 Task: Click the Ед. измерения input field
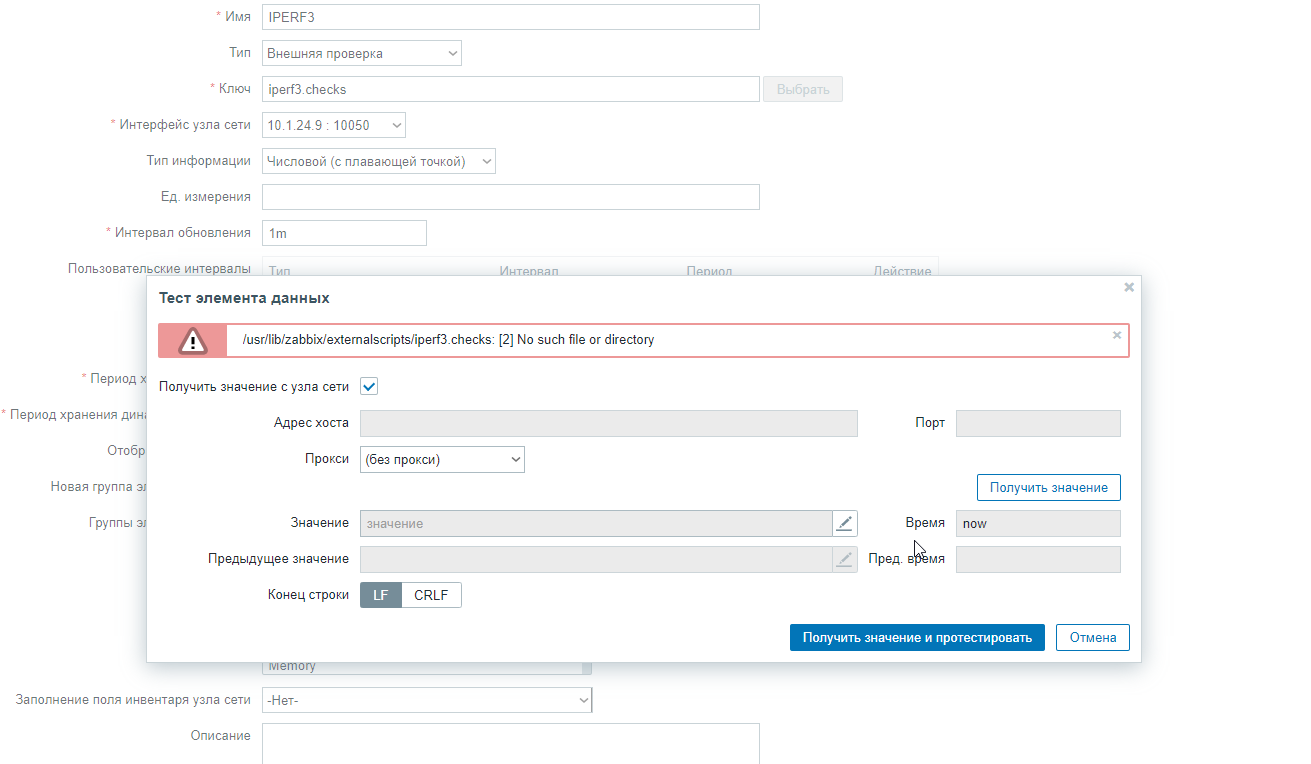[x=510, y=197]
